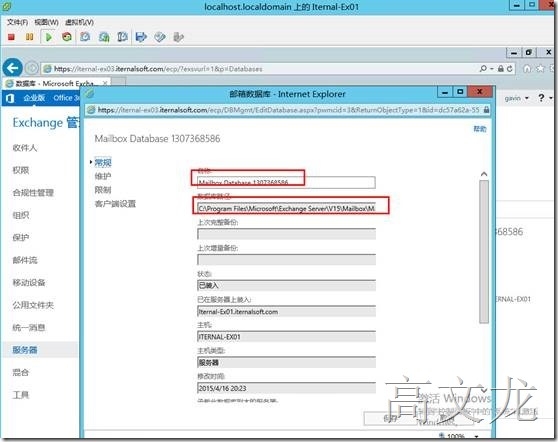
Task: Open 移动设备 in the Exchange sidebar
Action: [29, 282]
